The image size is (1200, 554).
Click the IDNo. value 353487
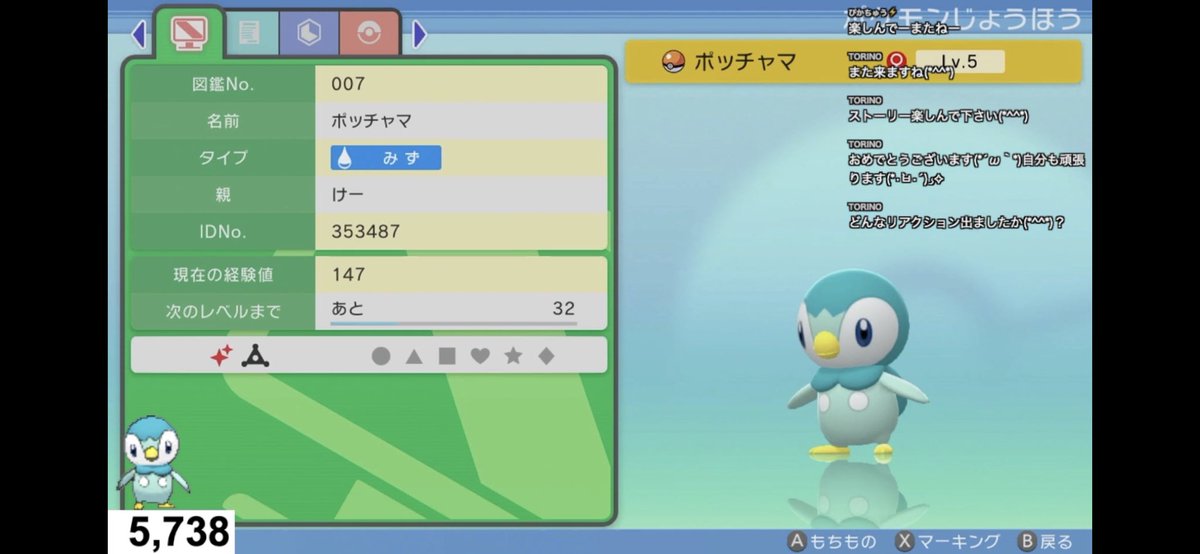[366, 232]
